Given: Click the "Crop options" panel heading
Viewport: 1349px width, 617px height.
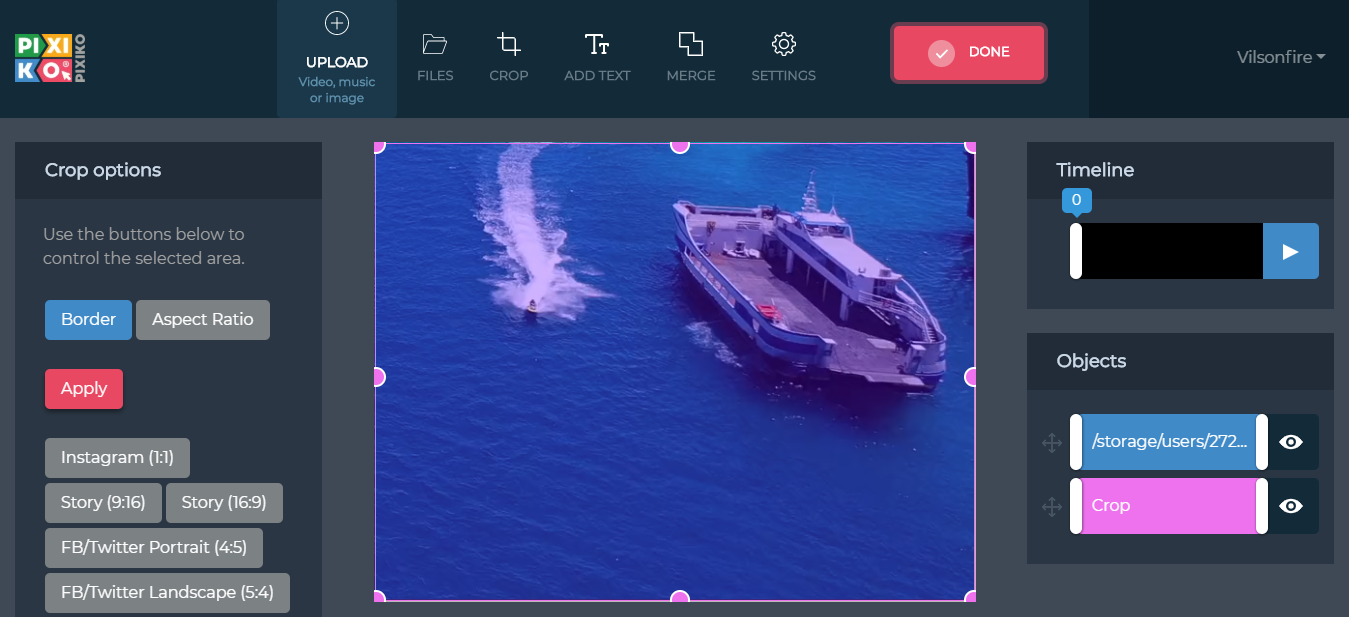Looking at the screenshot, I should coord(103,170).
